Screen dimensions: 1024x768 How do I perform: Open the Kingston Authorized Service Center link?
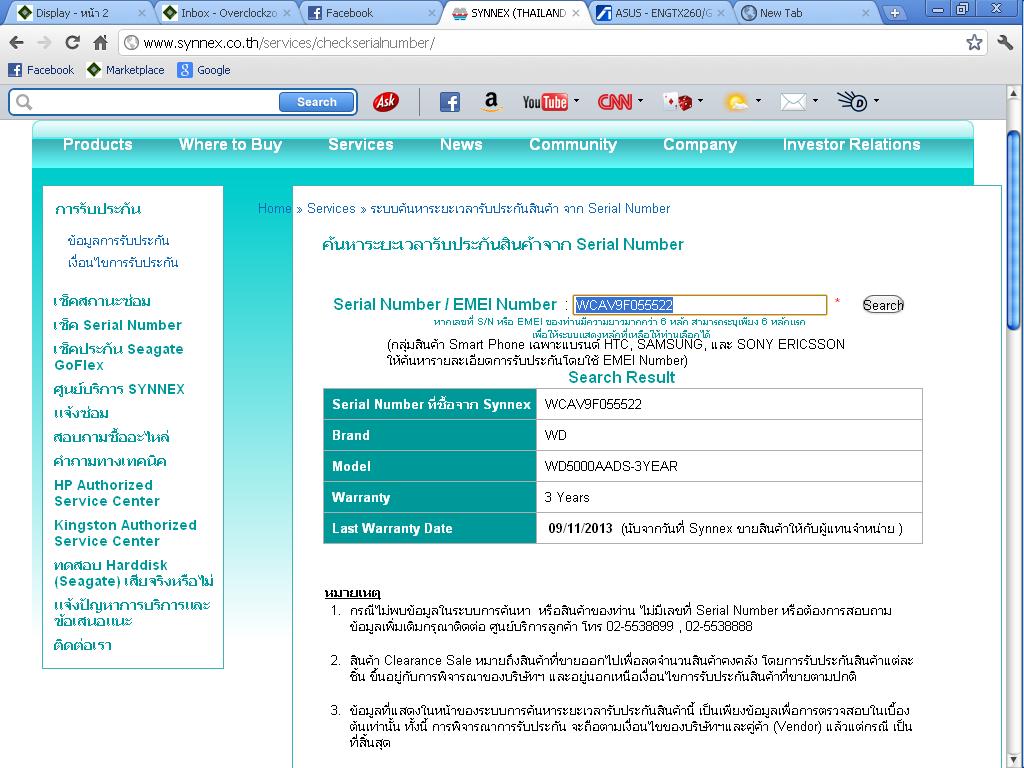(x=125, y=533)
